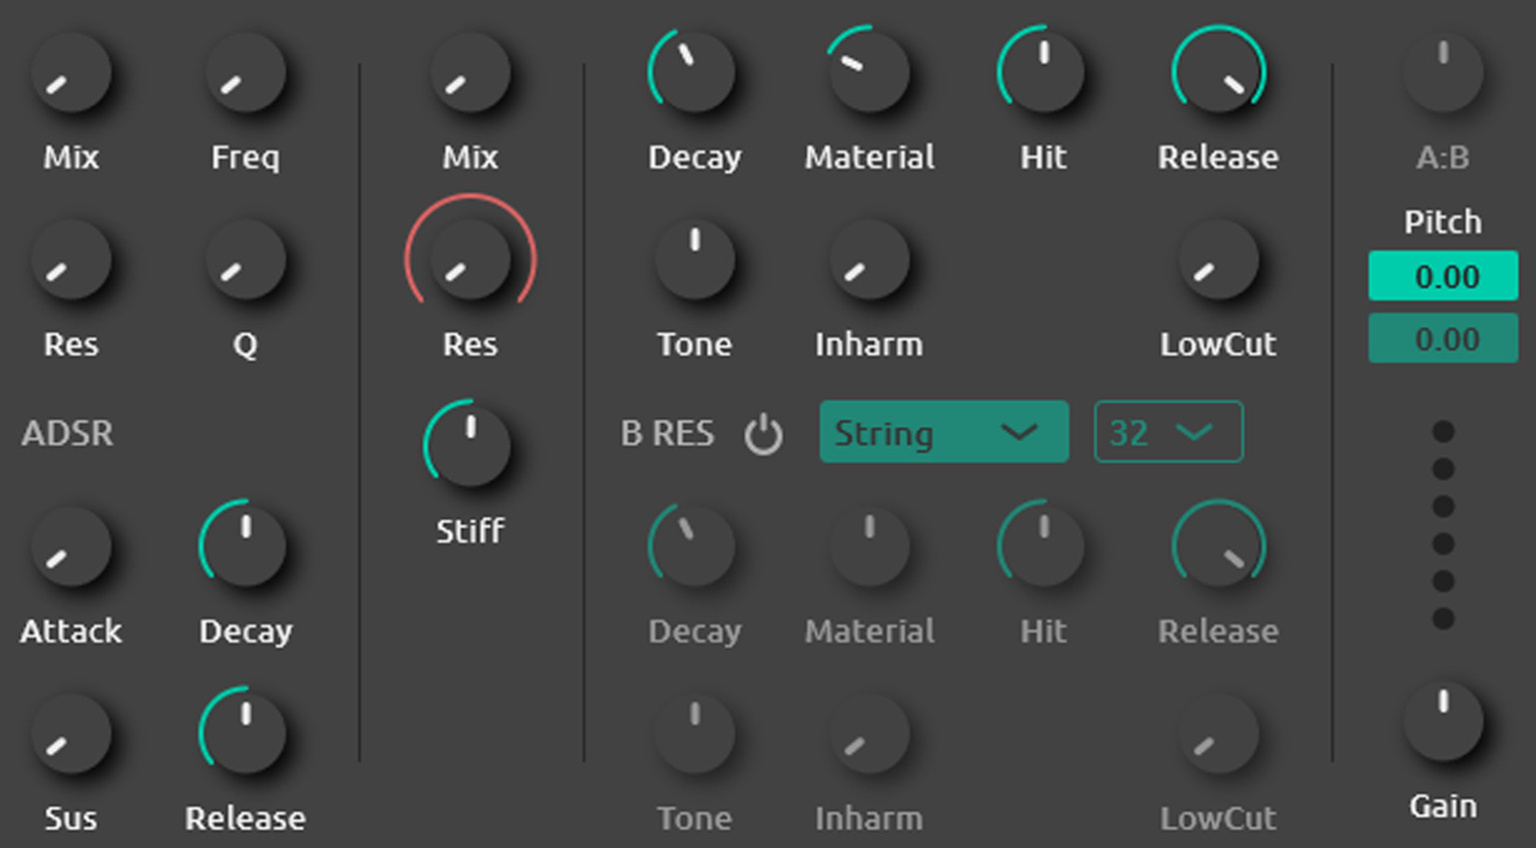Expand the 32 partials count dropdown
The width and height of the screenshot is (1536, 848).
(1168, 432)
